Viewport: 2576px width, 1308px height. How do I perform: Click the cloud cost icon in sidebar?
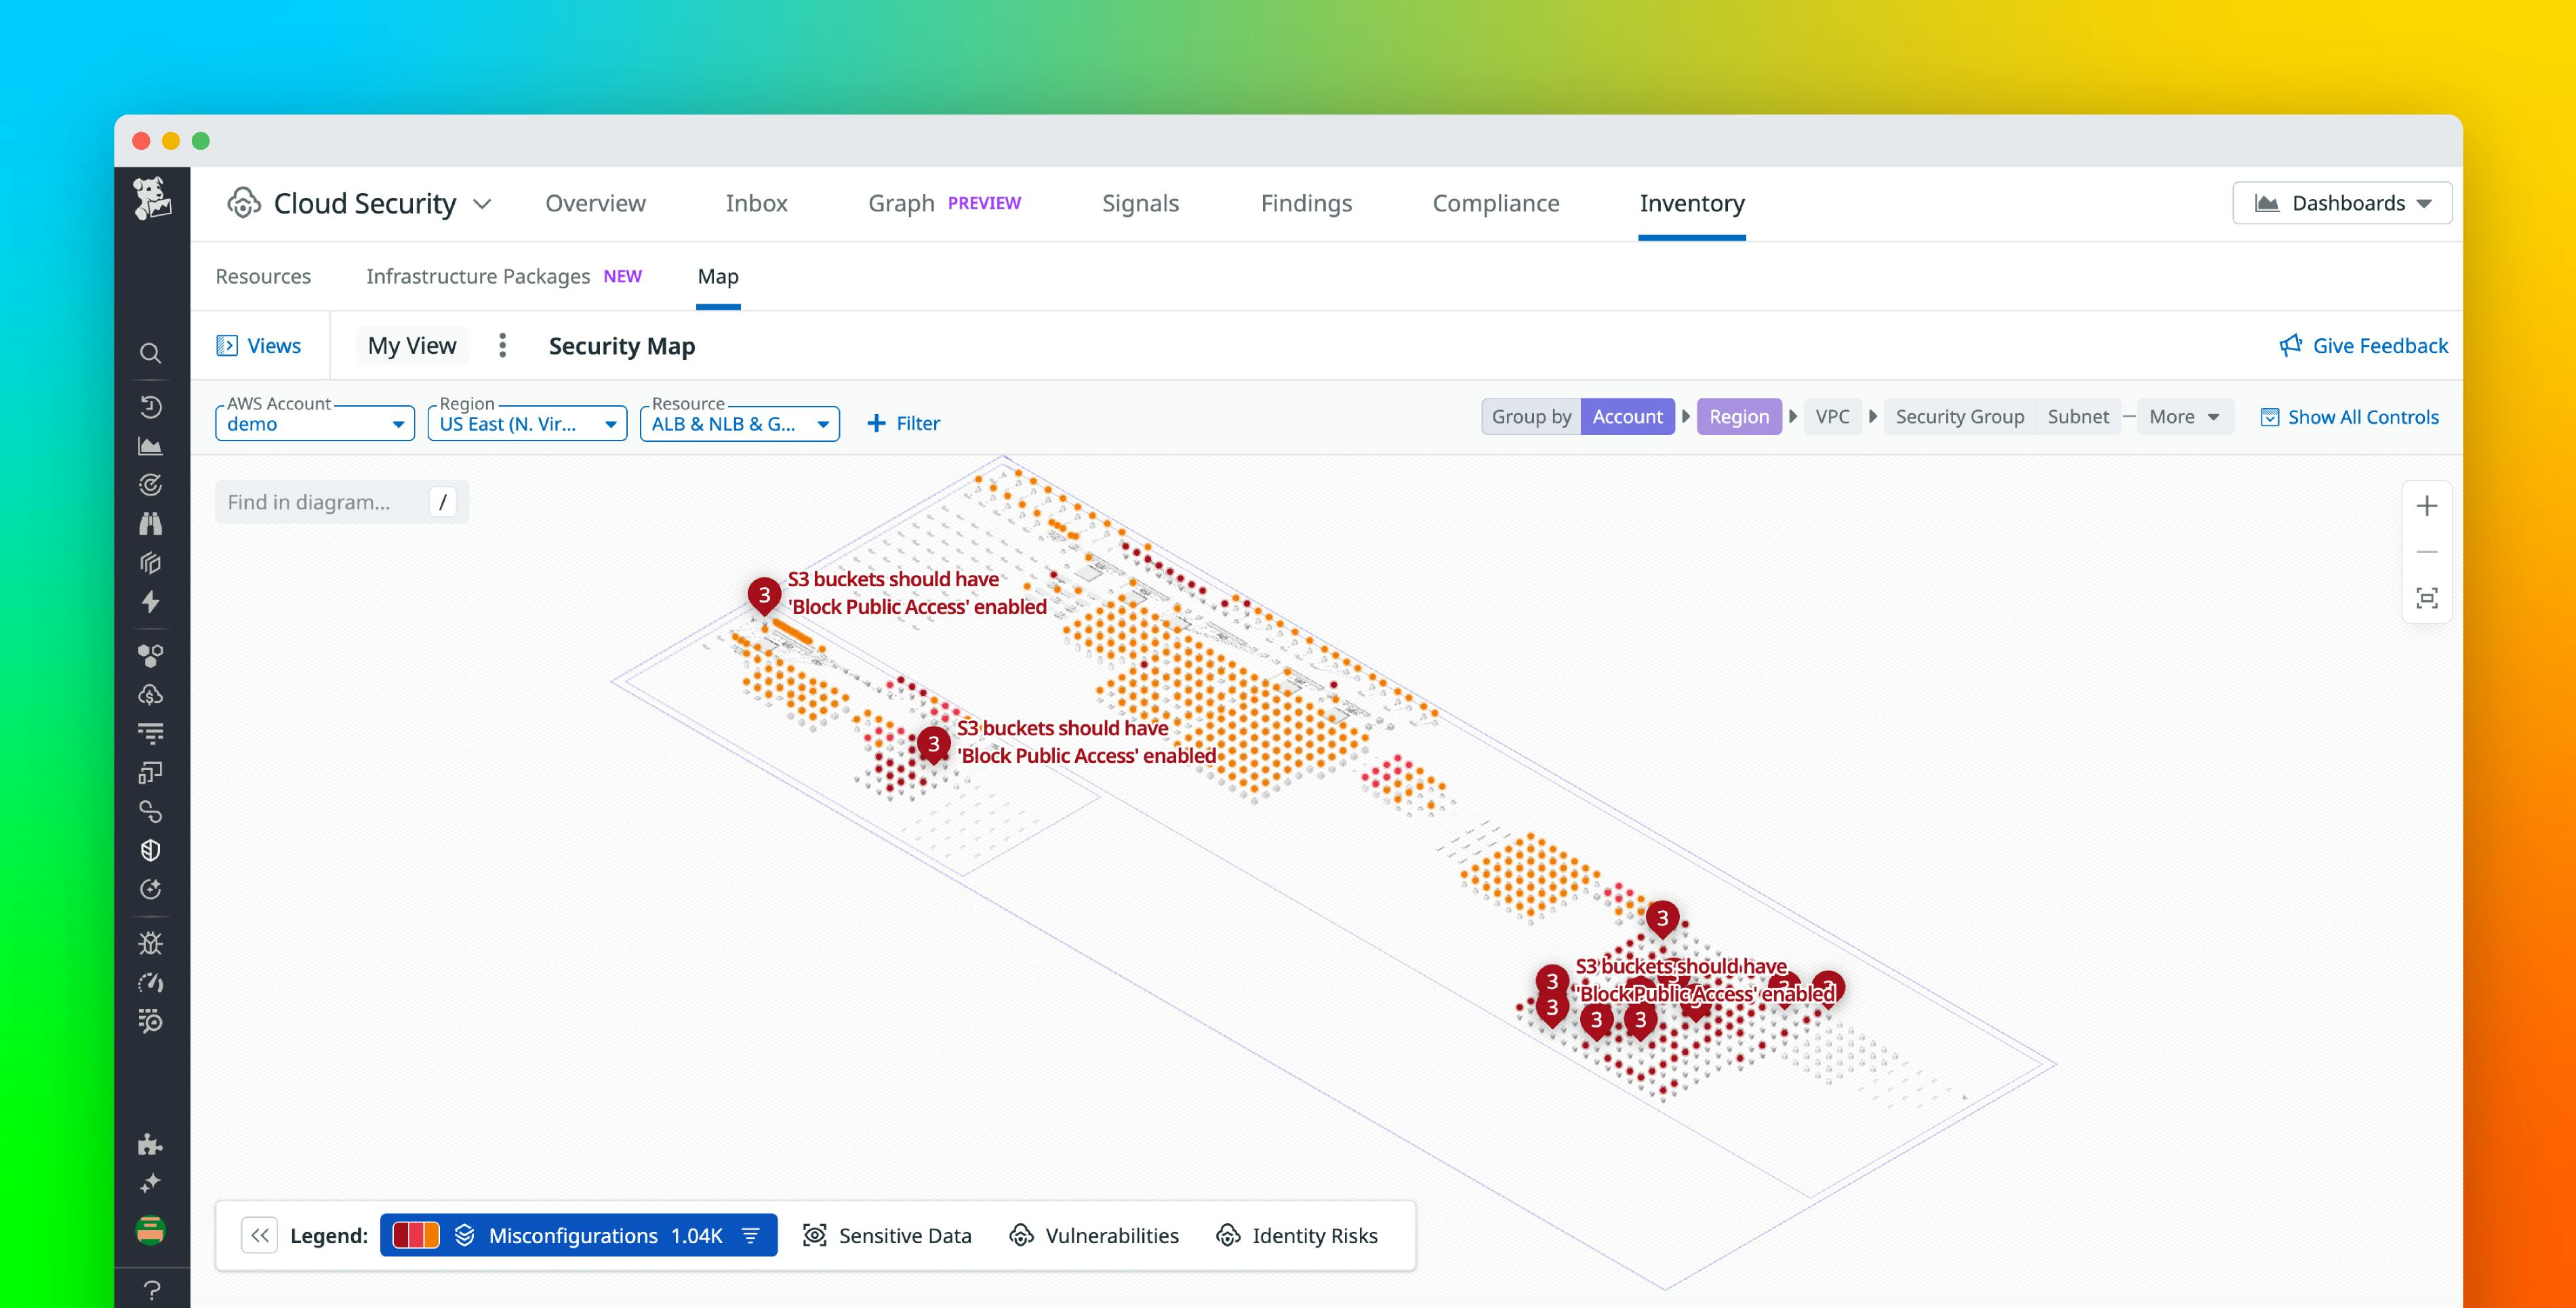151,693
